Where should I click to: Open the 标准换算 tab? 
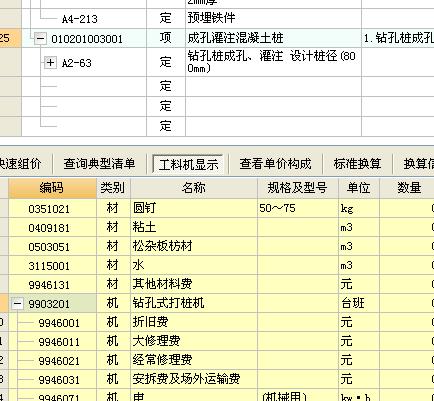(x=357, y=164)
